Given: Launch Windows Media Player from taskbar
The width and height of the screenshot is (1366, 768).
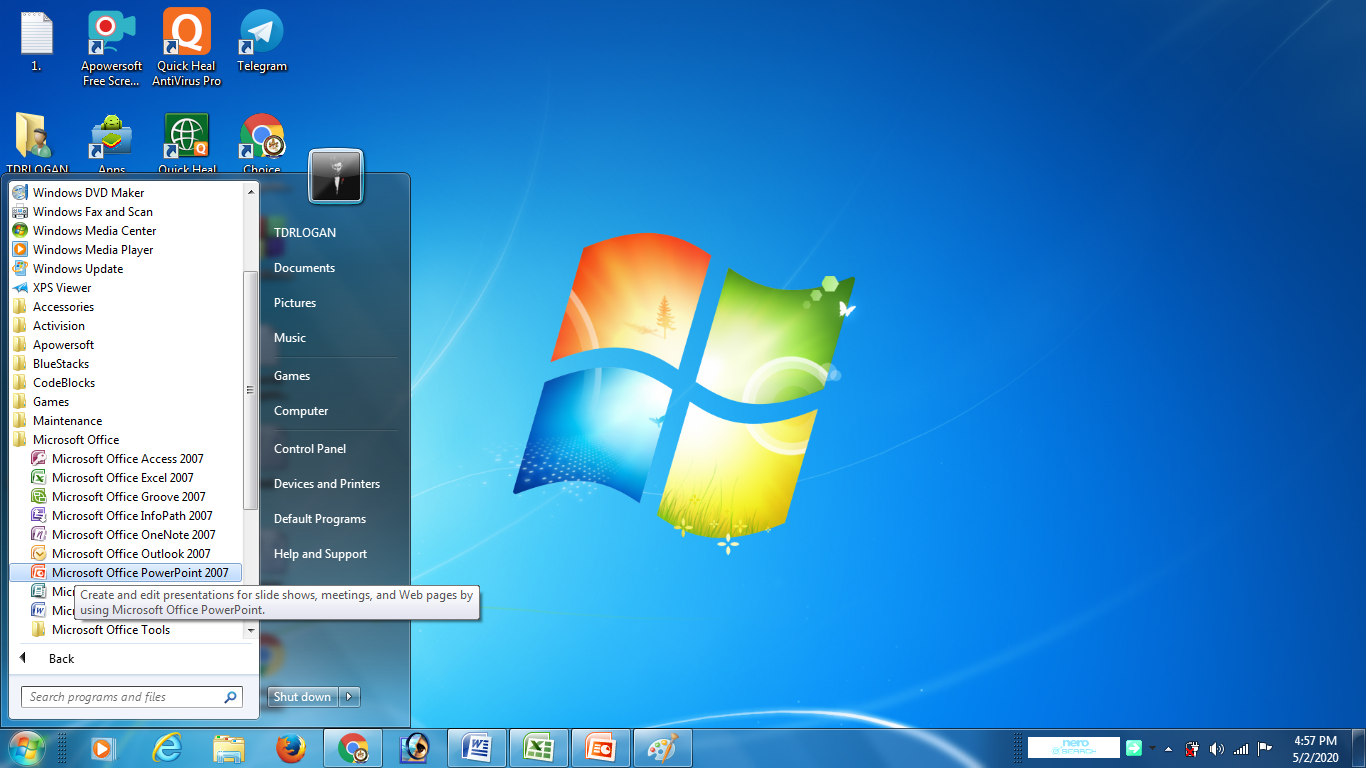Looking at the screenshot, I should click(101, 748).
